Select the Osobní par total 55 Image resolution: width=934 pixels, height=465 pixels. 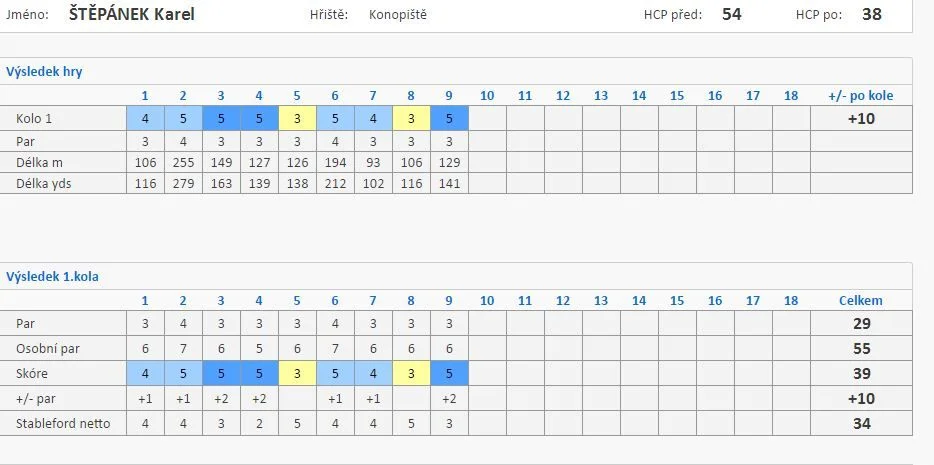(861, 349)
